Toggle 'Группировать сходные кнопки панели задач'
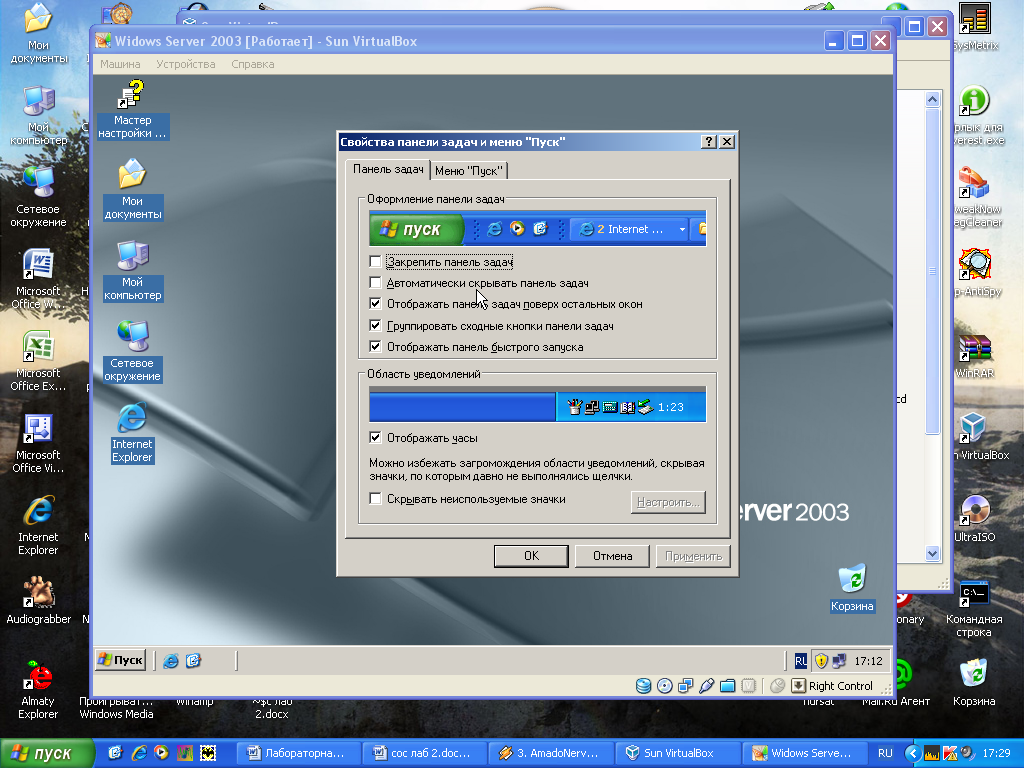The width and height of the screenshot is (1024, 768). pos(376,325)
